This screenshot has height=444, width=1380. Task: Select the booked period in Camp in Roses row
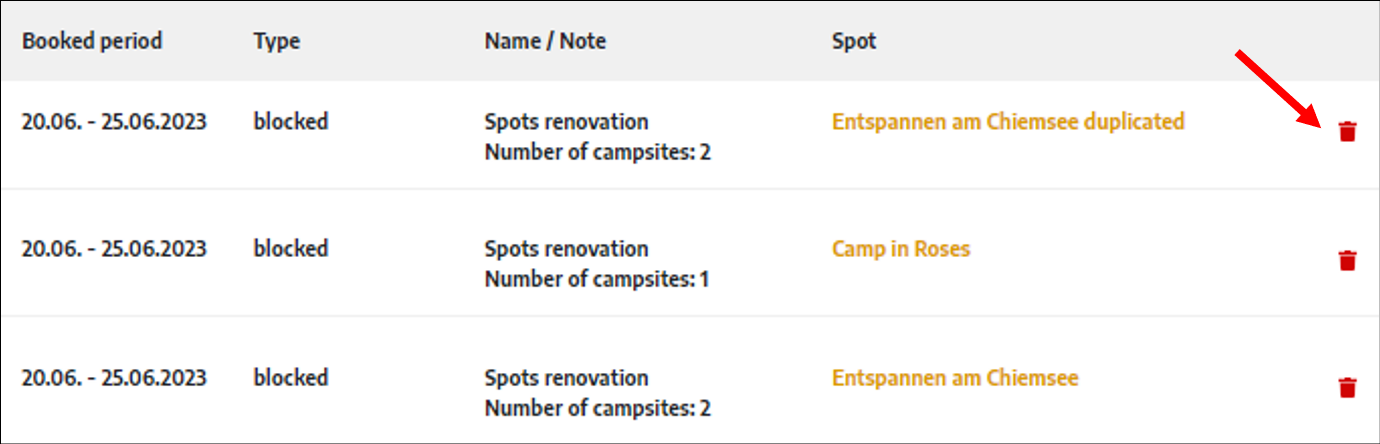[x=114, y=249]
